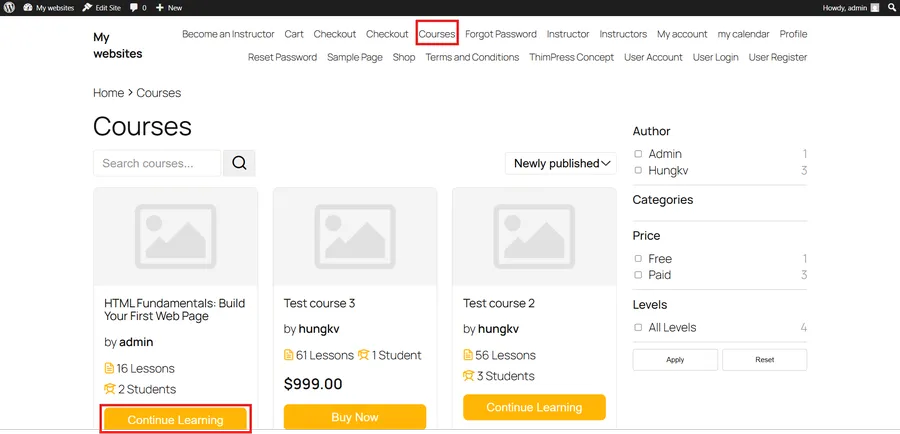900x434 pixels.
Task: Open the Forgot Password page
Action: click(501, 34)
